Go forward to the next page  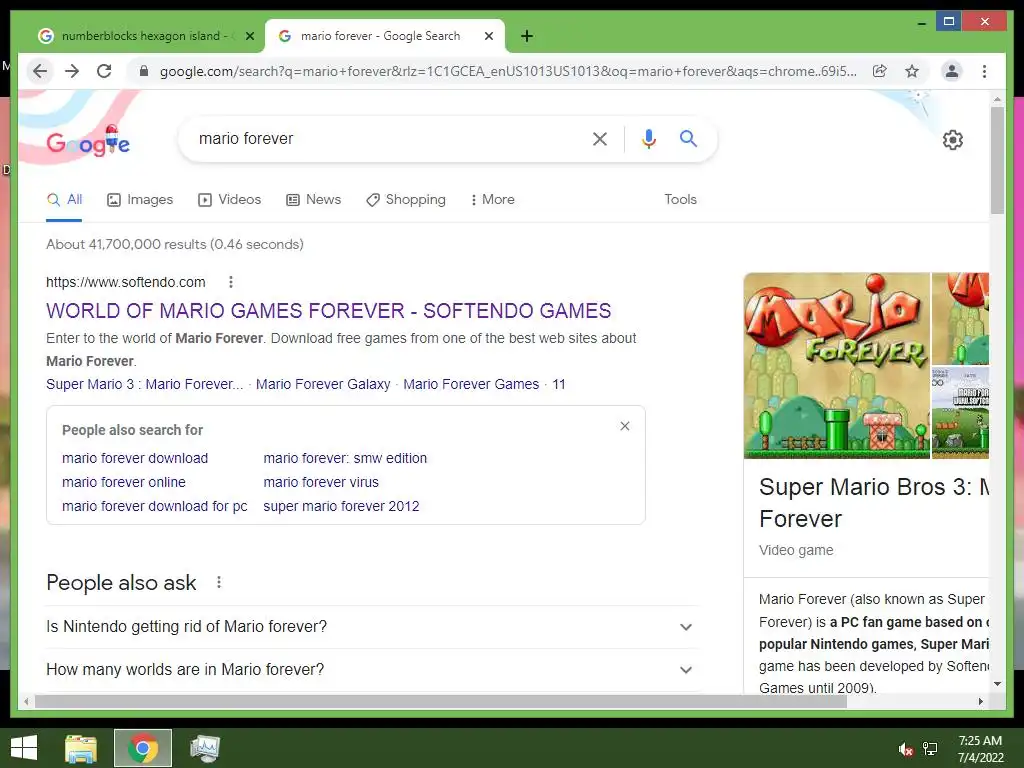click(72, 71)
